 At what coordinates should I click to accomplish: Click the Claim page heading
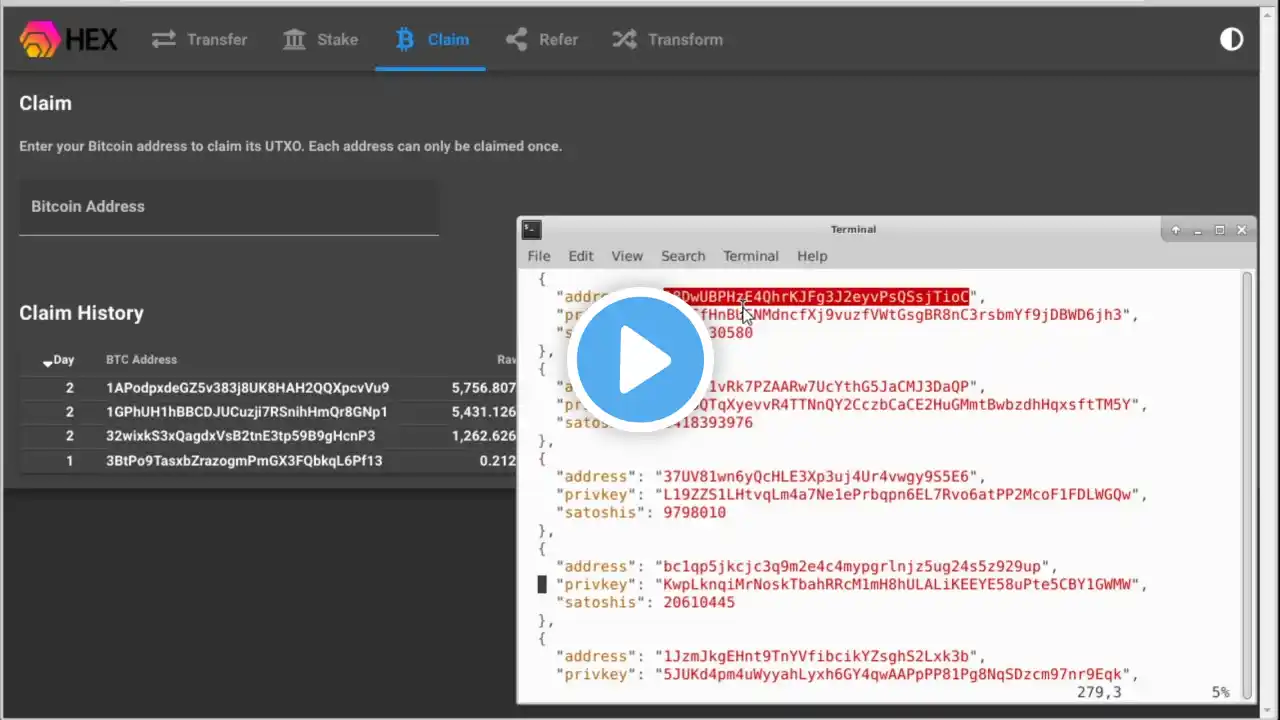point(45,103)
